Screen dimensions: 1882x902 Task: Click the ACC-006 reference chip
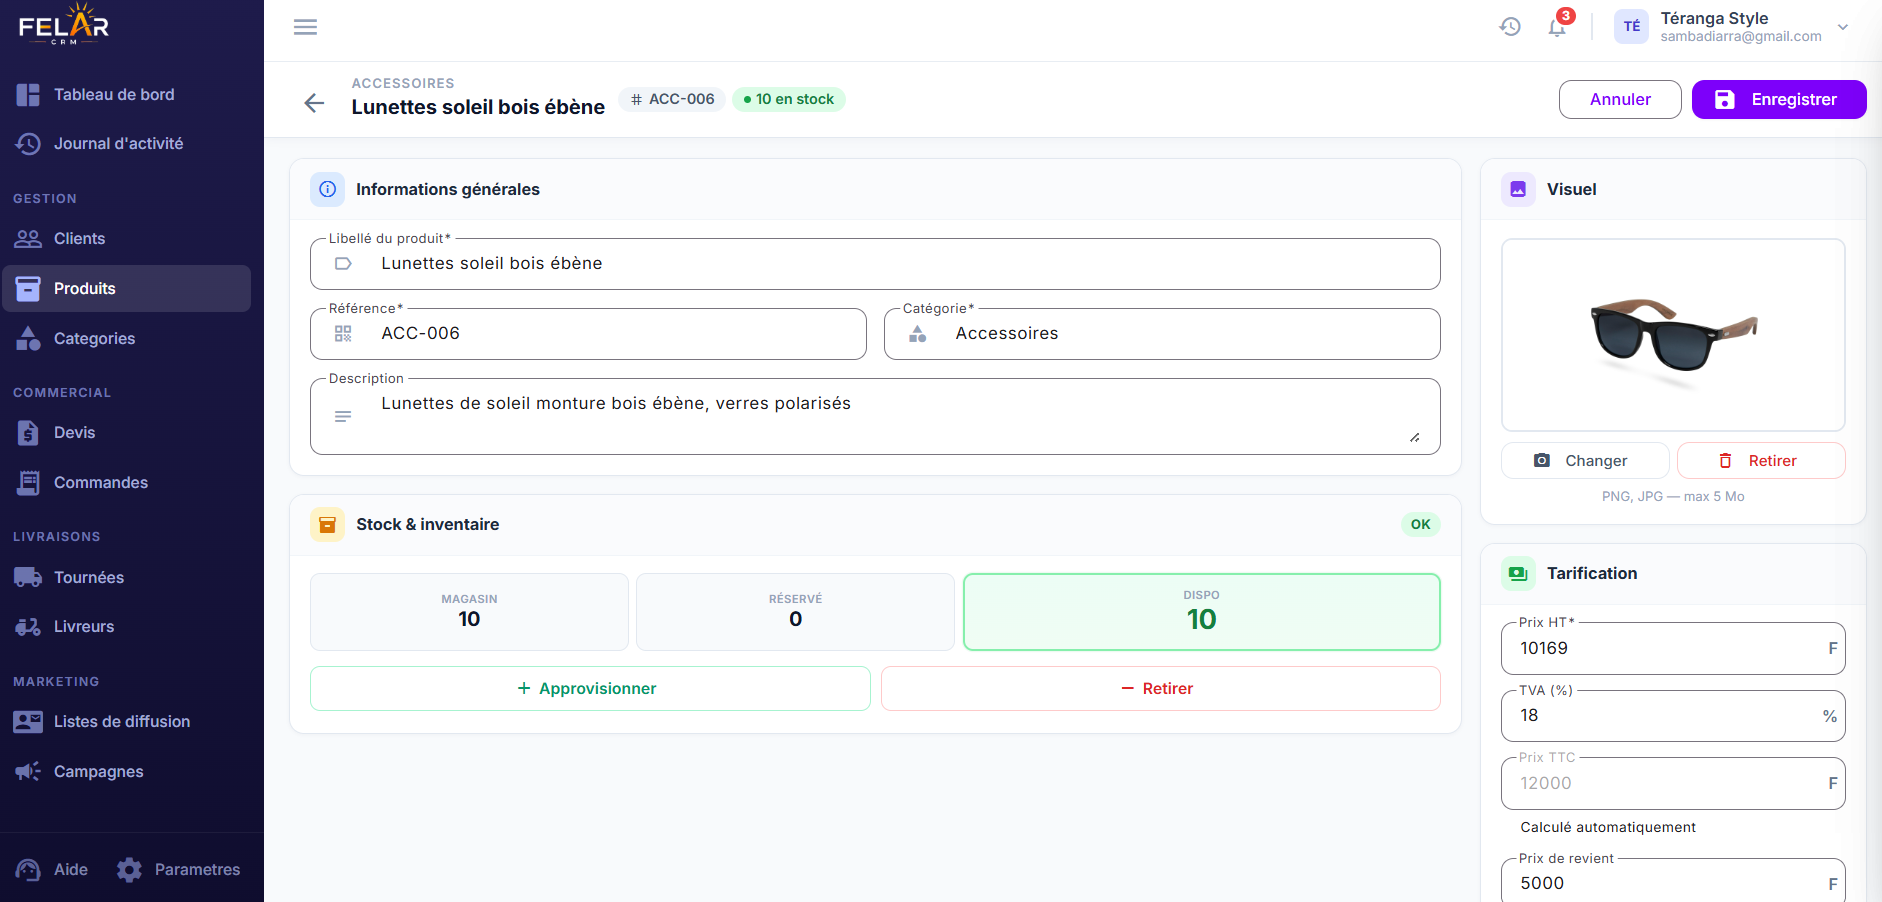click(672, 99)
